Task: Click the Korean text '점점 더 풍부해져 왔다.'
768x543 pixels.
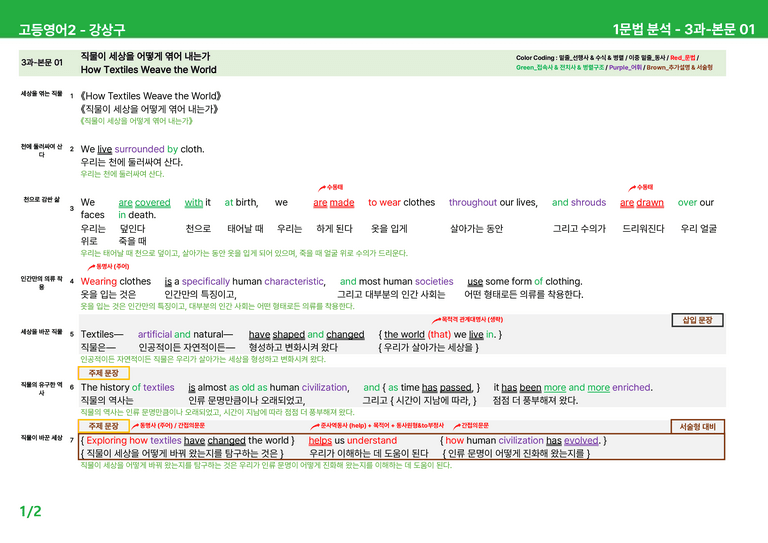Action: [x=535, y=401]
